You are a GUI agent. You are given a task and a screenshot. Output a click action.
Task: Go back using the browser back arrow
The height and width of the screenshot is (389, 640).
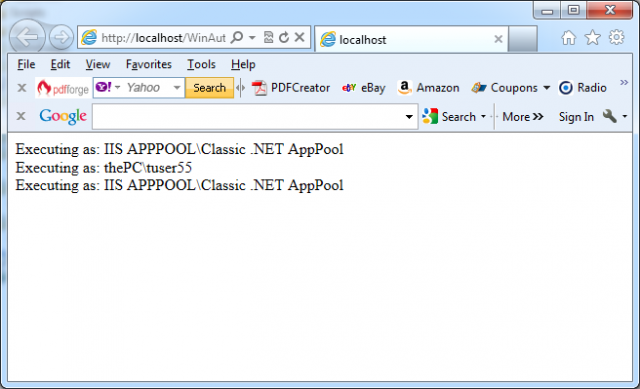[x=27, y=37]
